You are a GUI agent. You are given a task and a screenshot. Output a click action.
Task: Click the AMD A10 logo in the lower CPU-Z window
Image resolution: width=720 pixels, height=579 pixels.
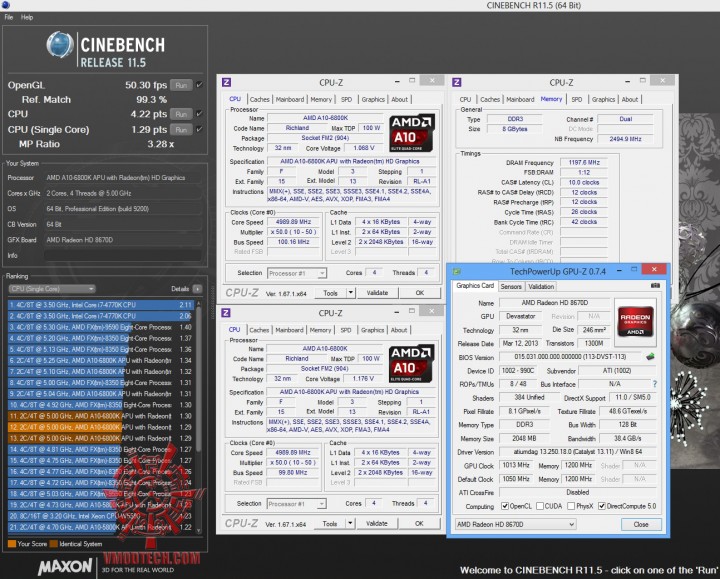411,364
